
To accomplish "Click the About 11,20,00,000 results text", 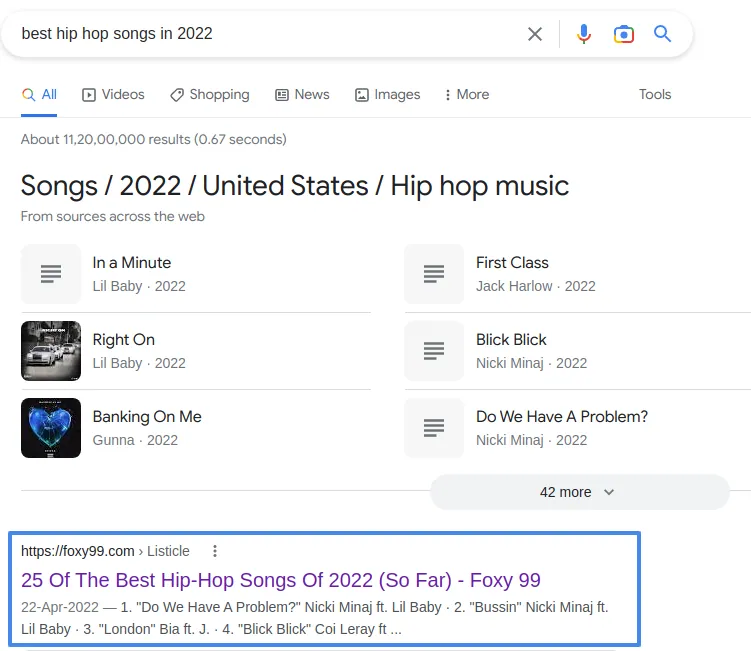I will [154, 139].
